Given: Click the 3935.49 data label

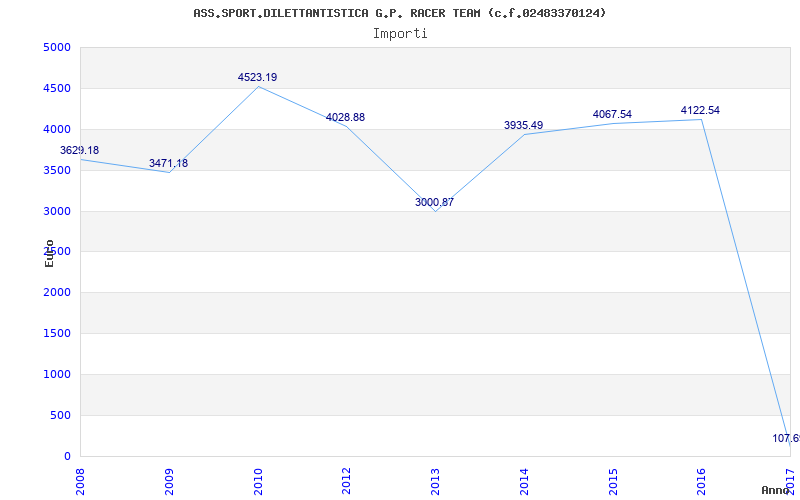Looking at the screenshot, I should coord(523,126).
